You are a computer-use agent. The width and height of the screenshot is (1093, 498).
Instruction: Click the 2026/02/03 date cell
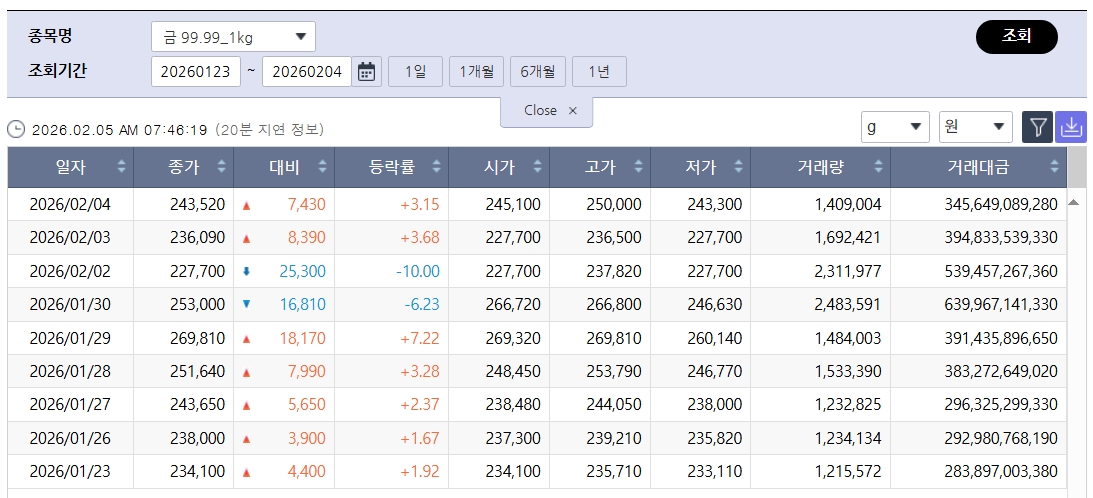70,238
